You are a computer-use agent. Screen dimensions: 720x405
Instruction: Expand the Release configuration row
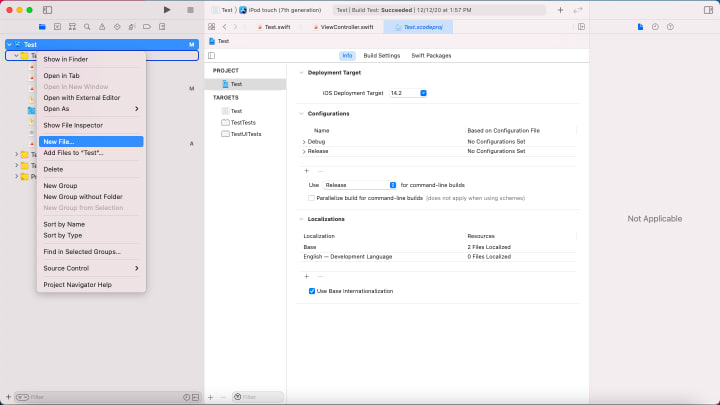[x=304, y=151]
